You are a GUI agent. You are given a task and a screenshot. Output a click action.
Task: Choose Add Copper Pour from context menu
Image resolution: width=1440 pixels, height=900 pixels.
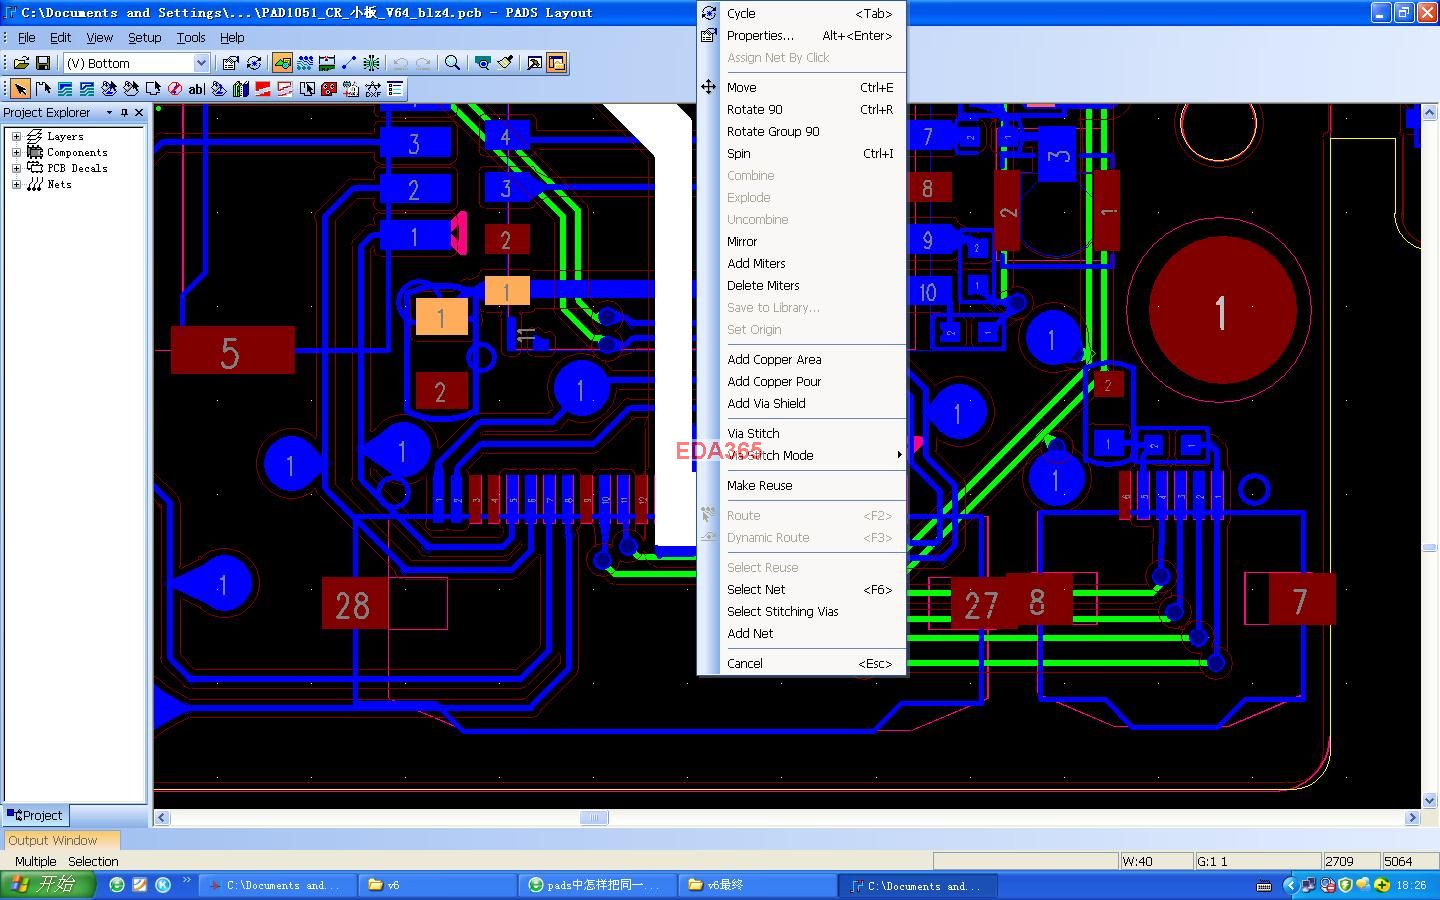(x=774, y=382)
